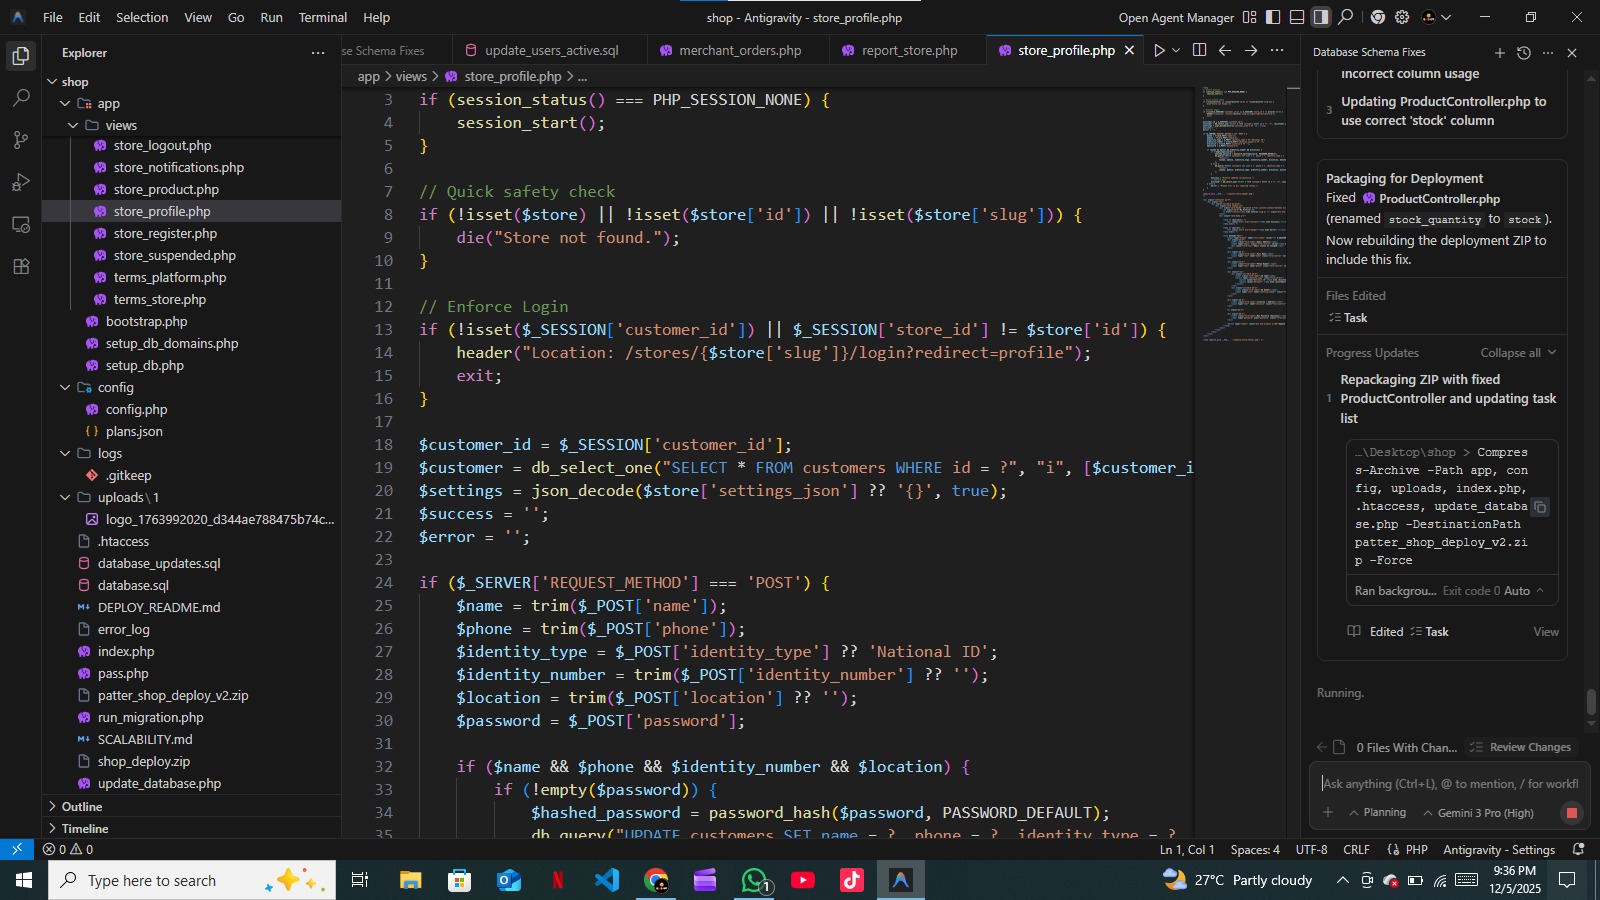Stop the running agent with red button

pyautogui.click(x=1571, y=813)
